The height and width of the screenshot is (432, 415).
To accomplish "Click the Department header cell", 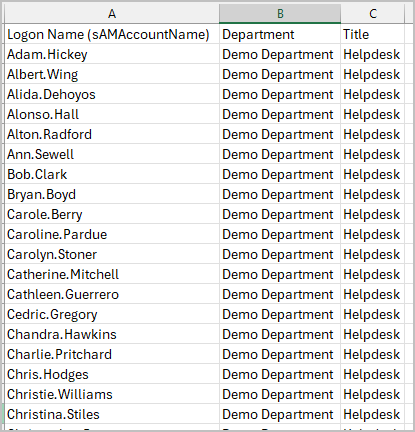I will click(x=280, y=34).
